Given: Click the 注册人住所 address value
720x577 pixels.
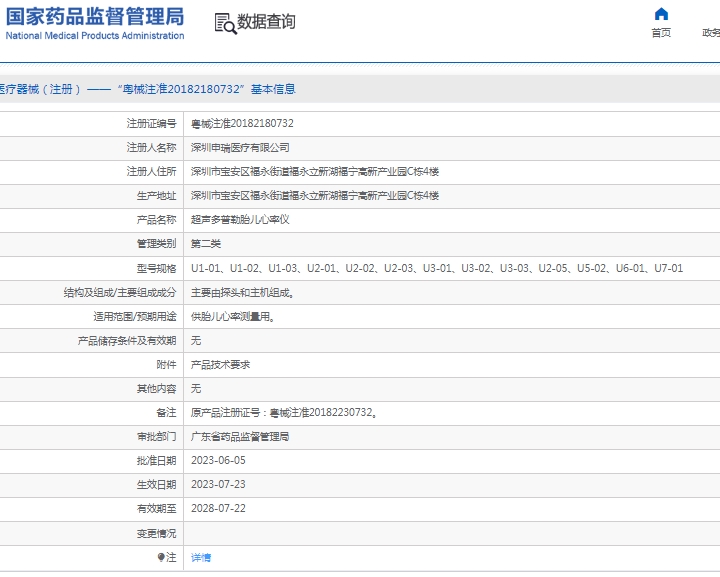Looking at the screenshot, I should pyautogui.click(x=315, y=172).
